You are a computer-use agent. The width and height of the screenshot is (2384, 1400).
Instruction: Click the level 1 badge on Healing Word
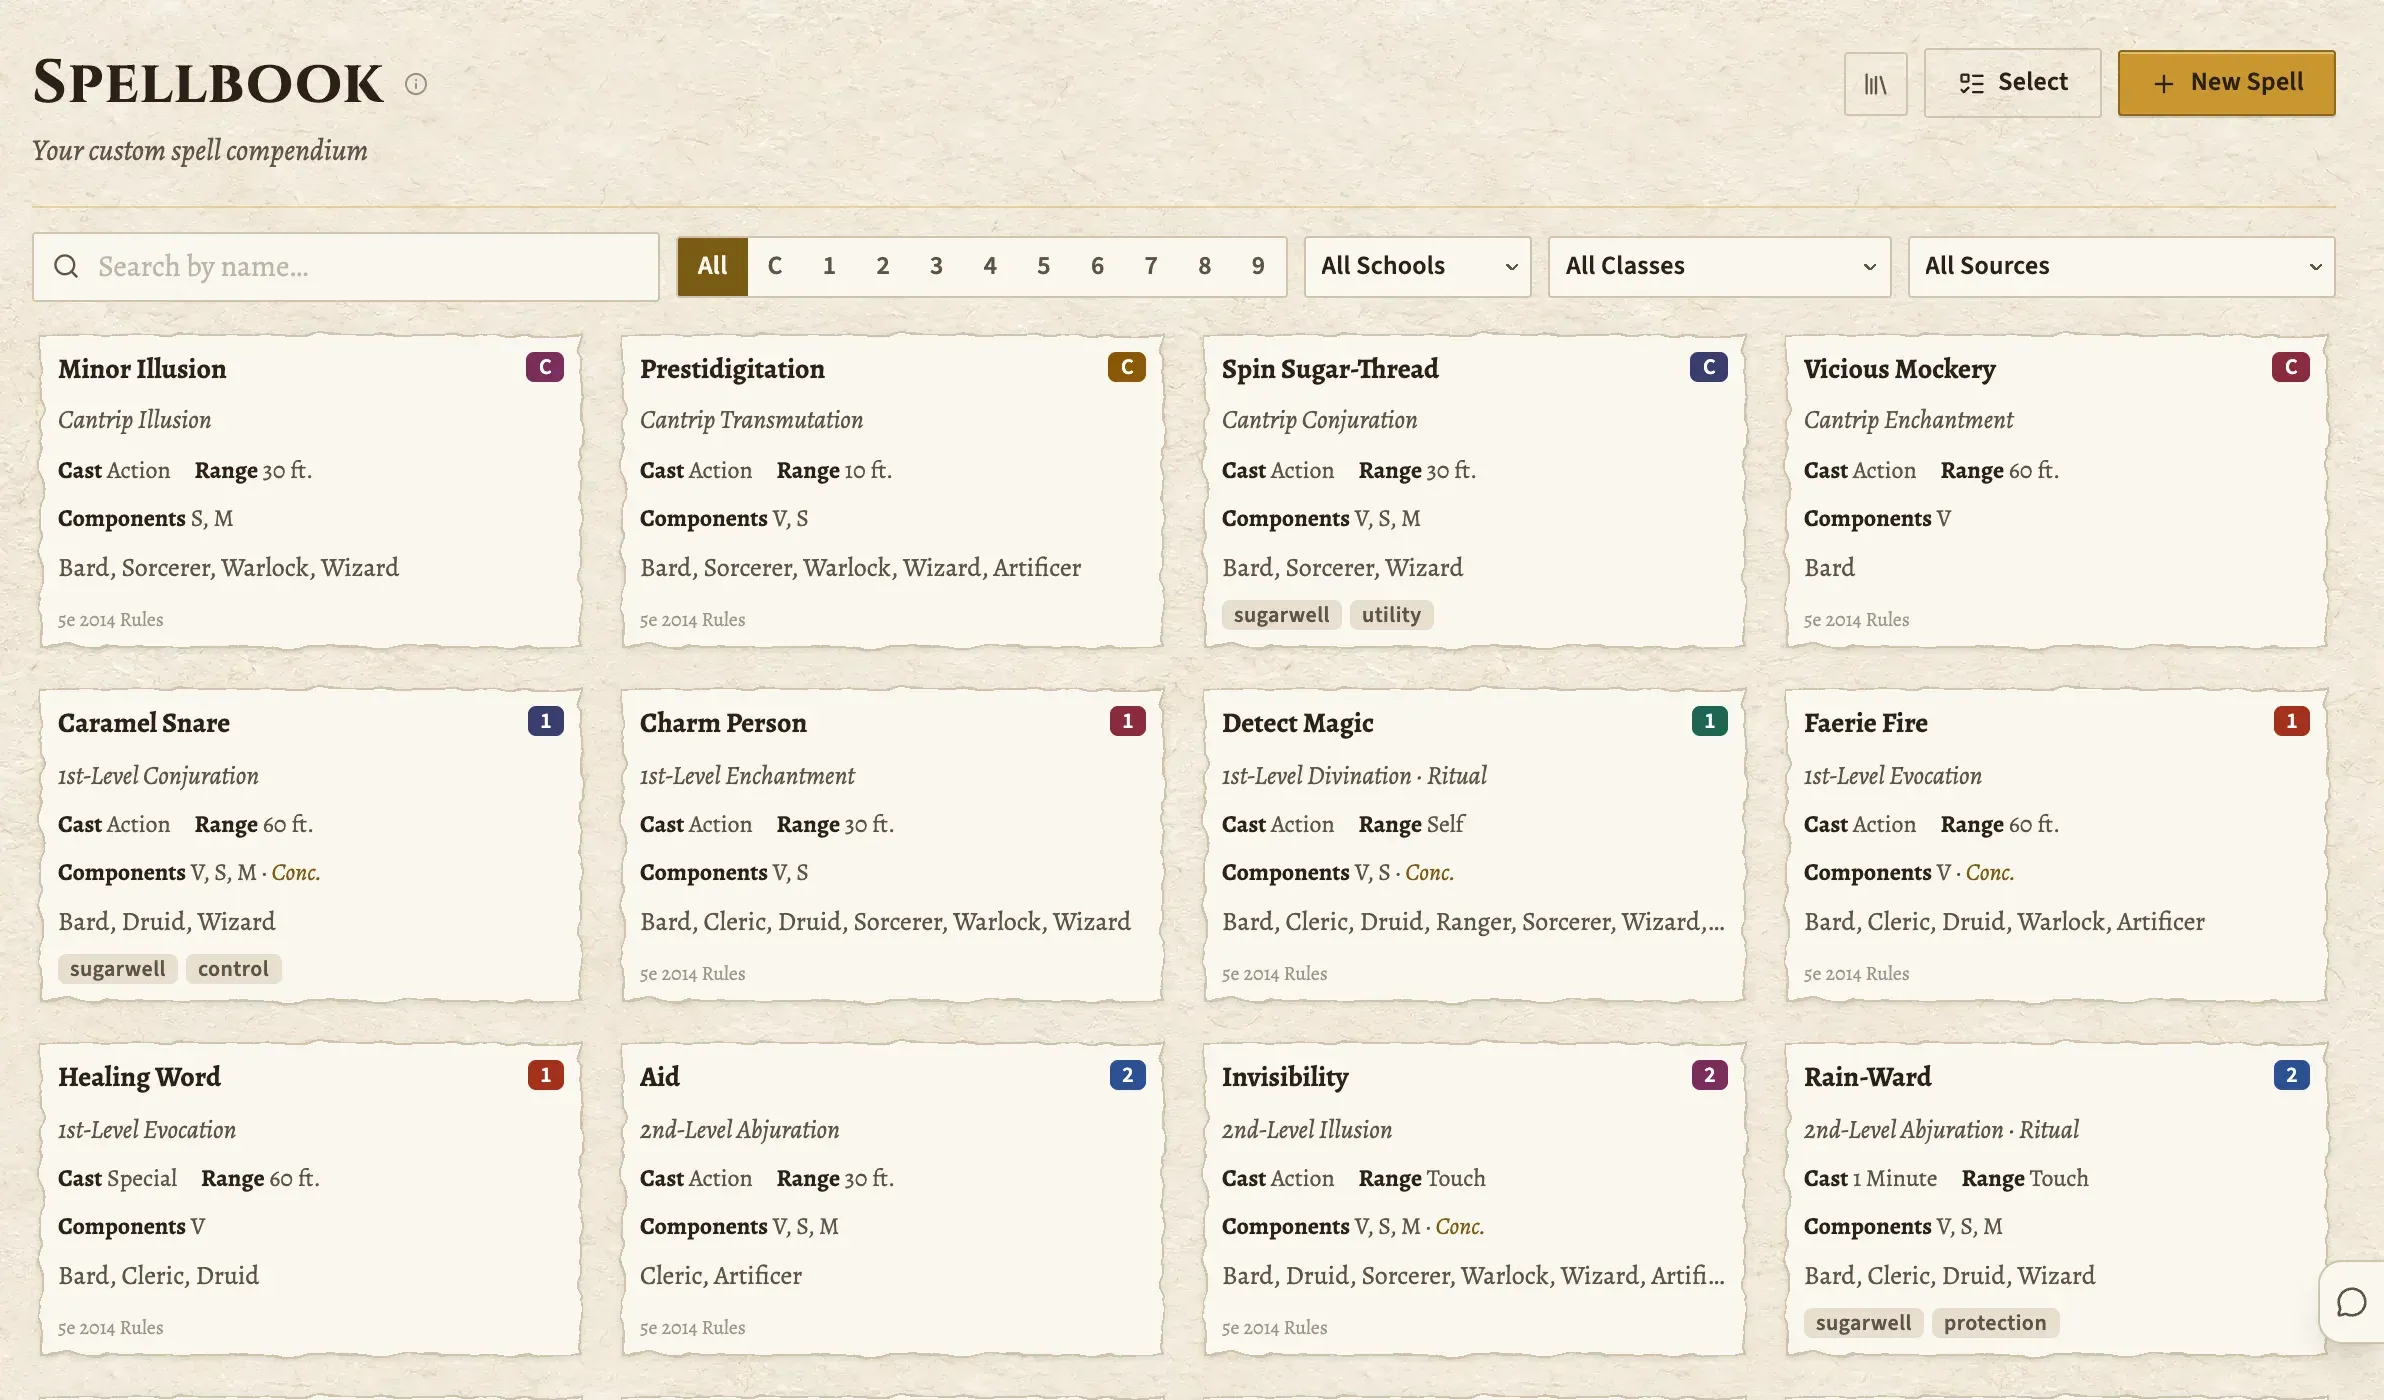point(546,1075)
